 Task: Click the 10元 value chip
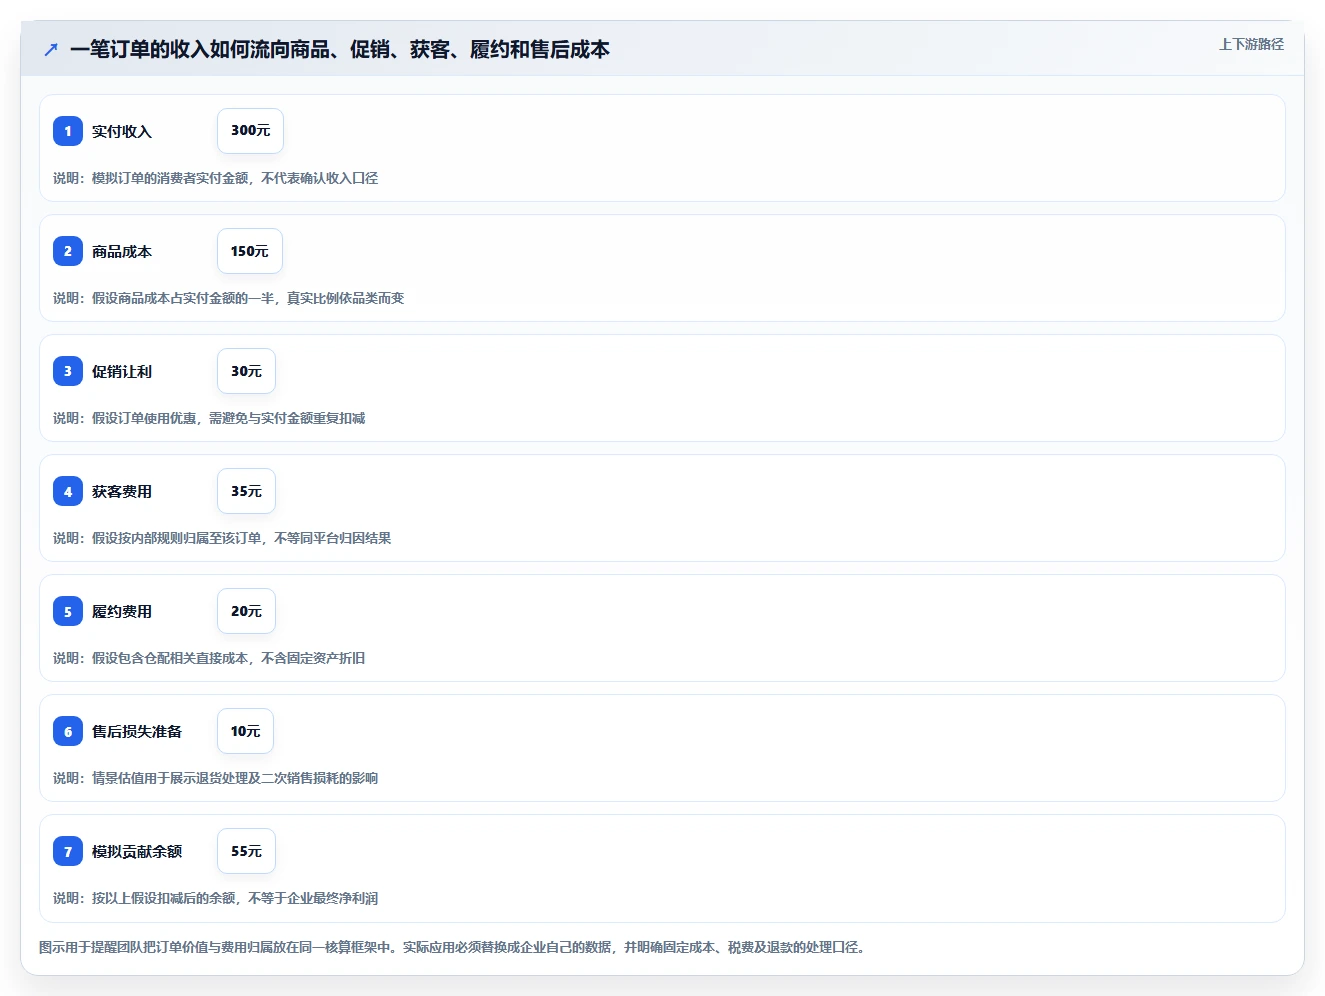[245, 731]
